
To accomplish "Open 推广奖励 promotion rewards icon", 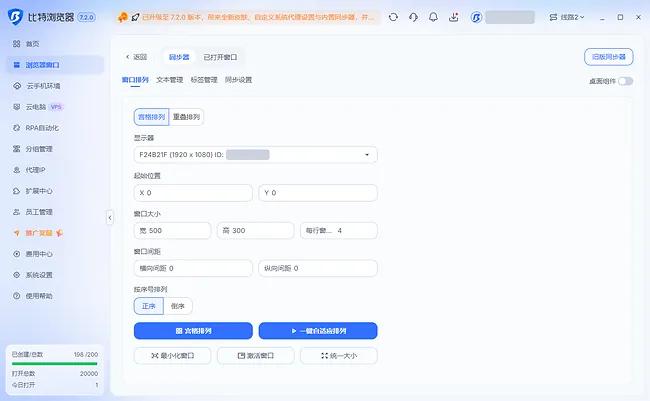I will [17, 233].
